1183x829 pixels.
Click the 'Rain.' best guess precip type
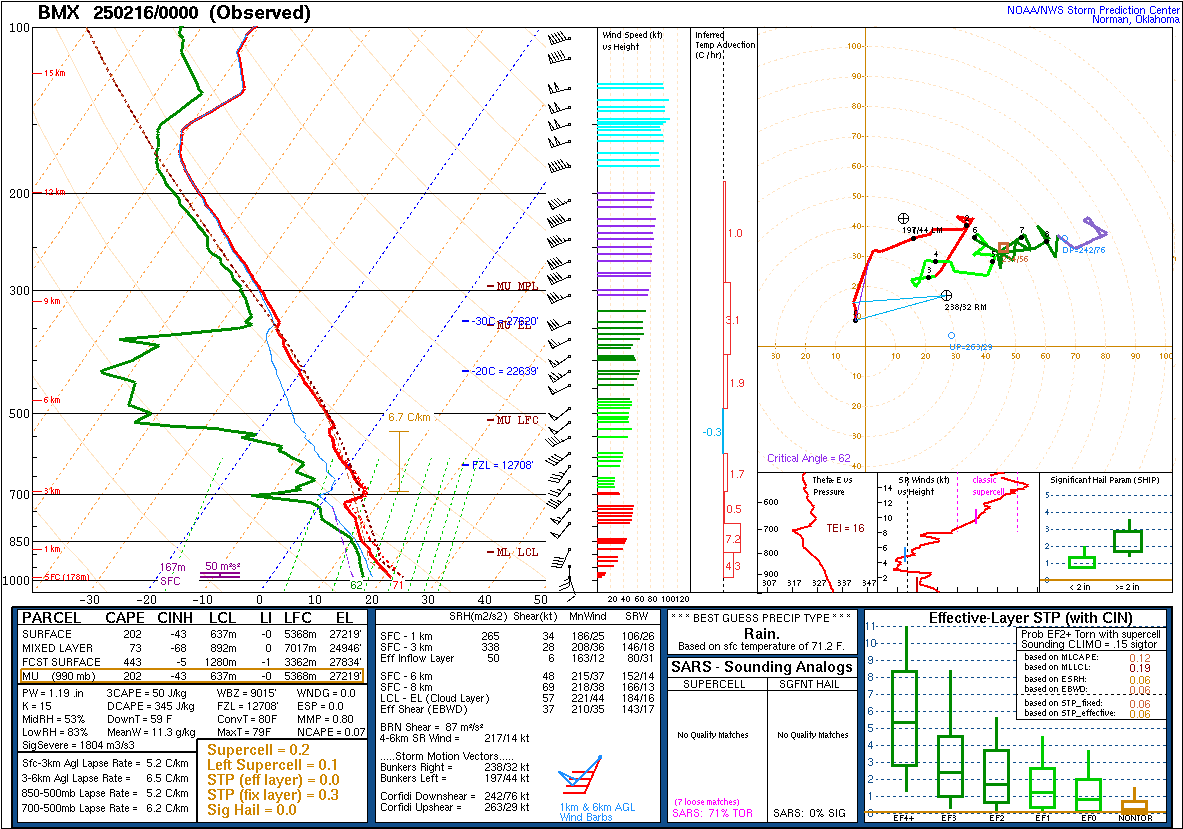(763, 631)
